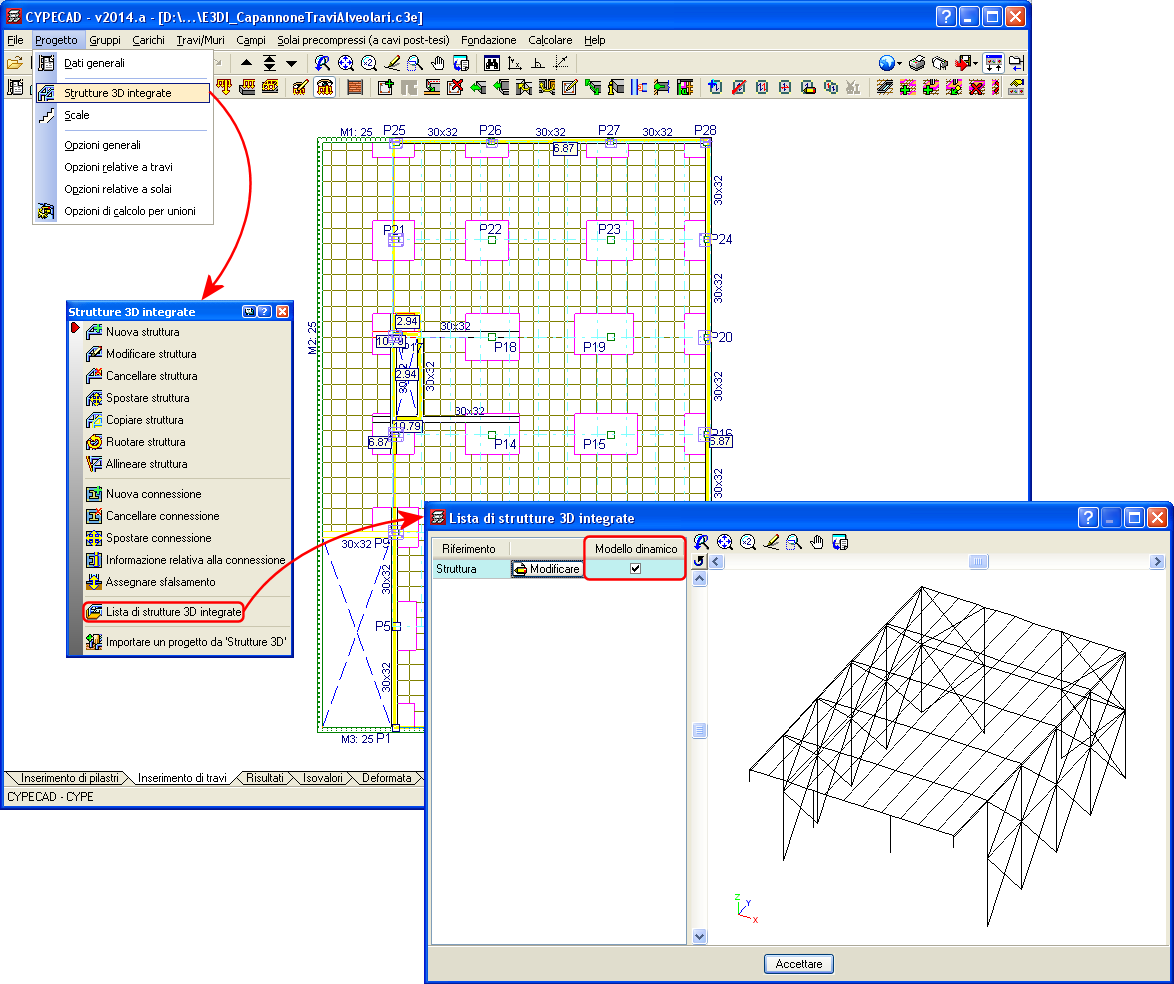The image size is (1174, 984).
Task: Select Scale in the Progetto menu
Action: pyautogui.click(x=124, y=115)
